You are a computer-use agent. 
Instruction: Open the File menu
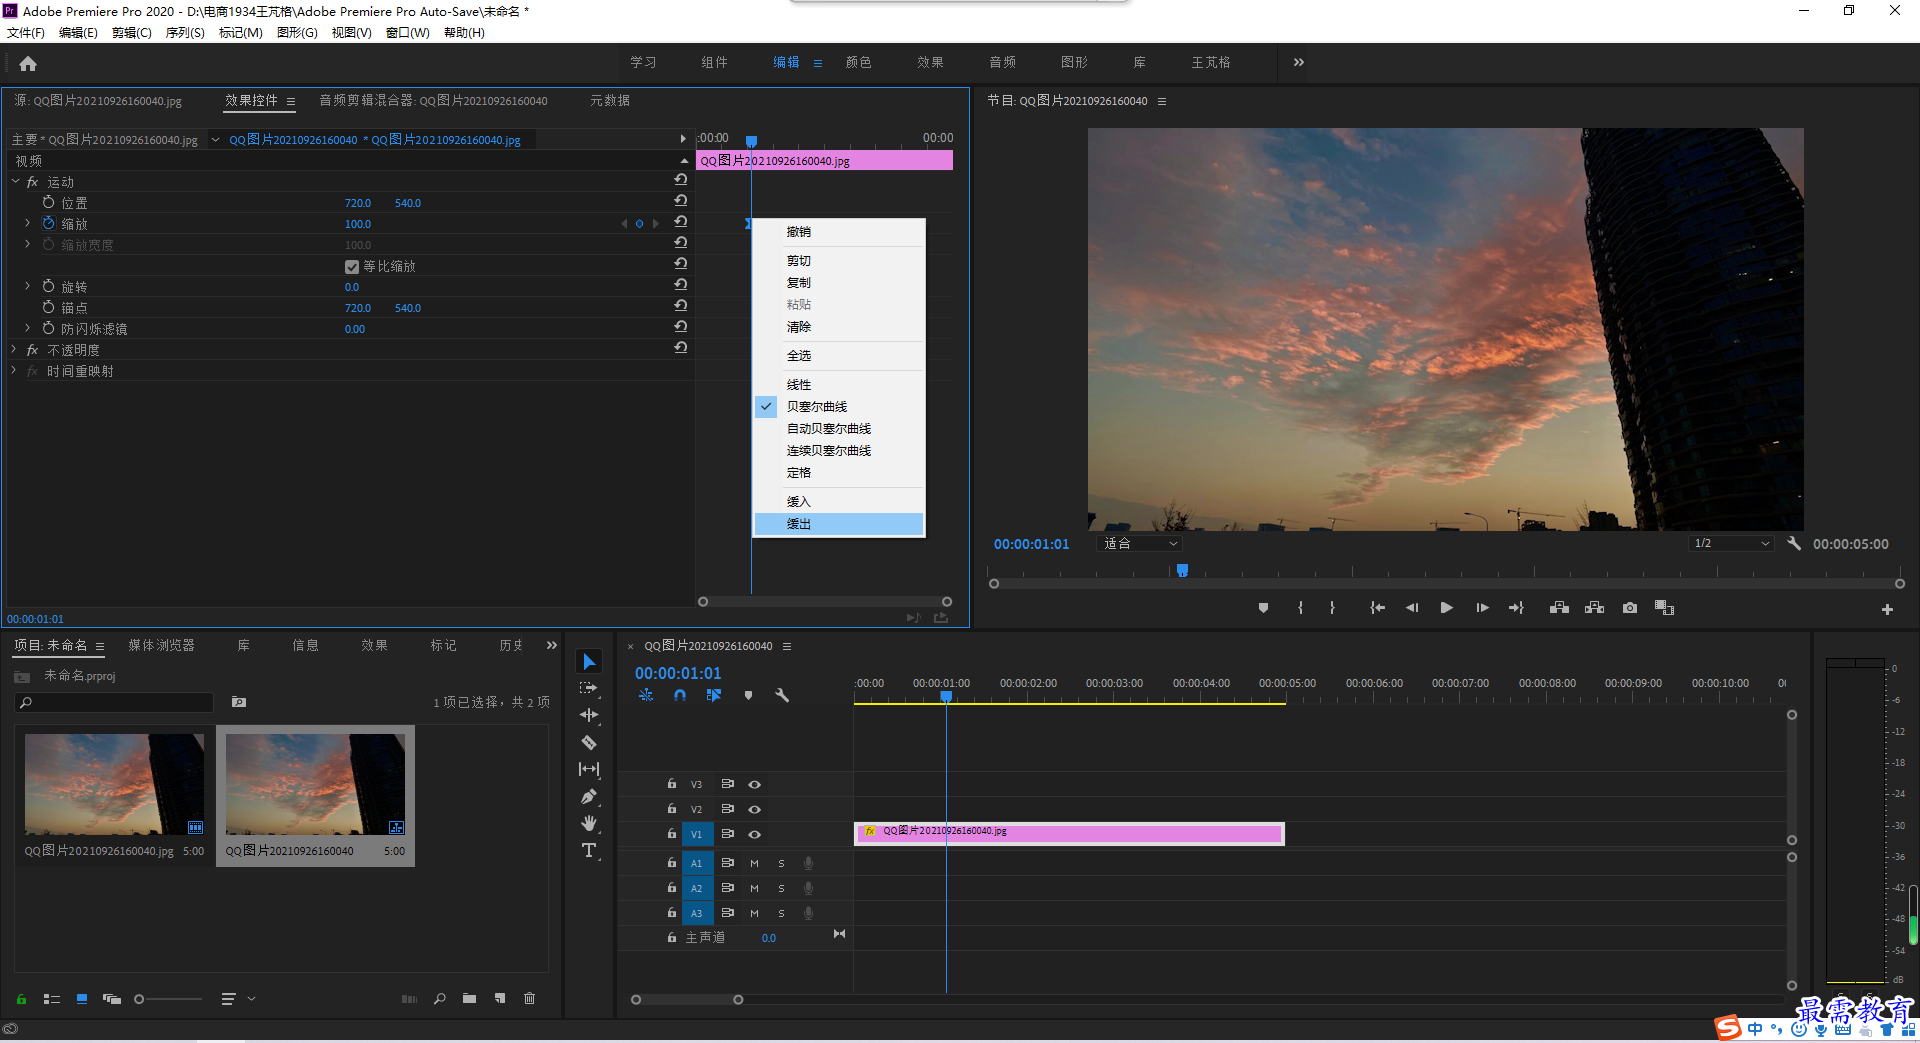point(26,33)
